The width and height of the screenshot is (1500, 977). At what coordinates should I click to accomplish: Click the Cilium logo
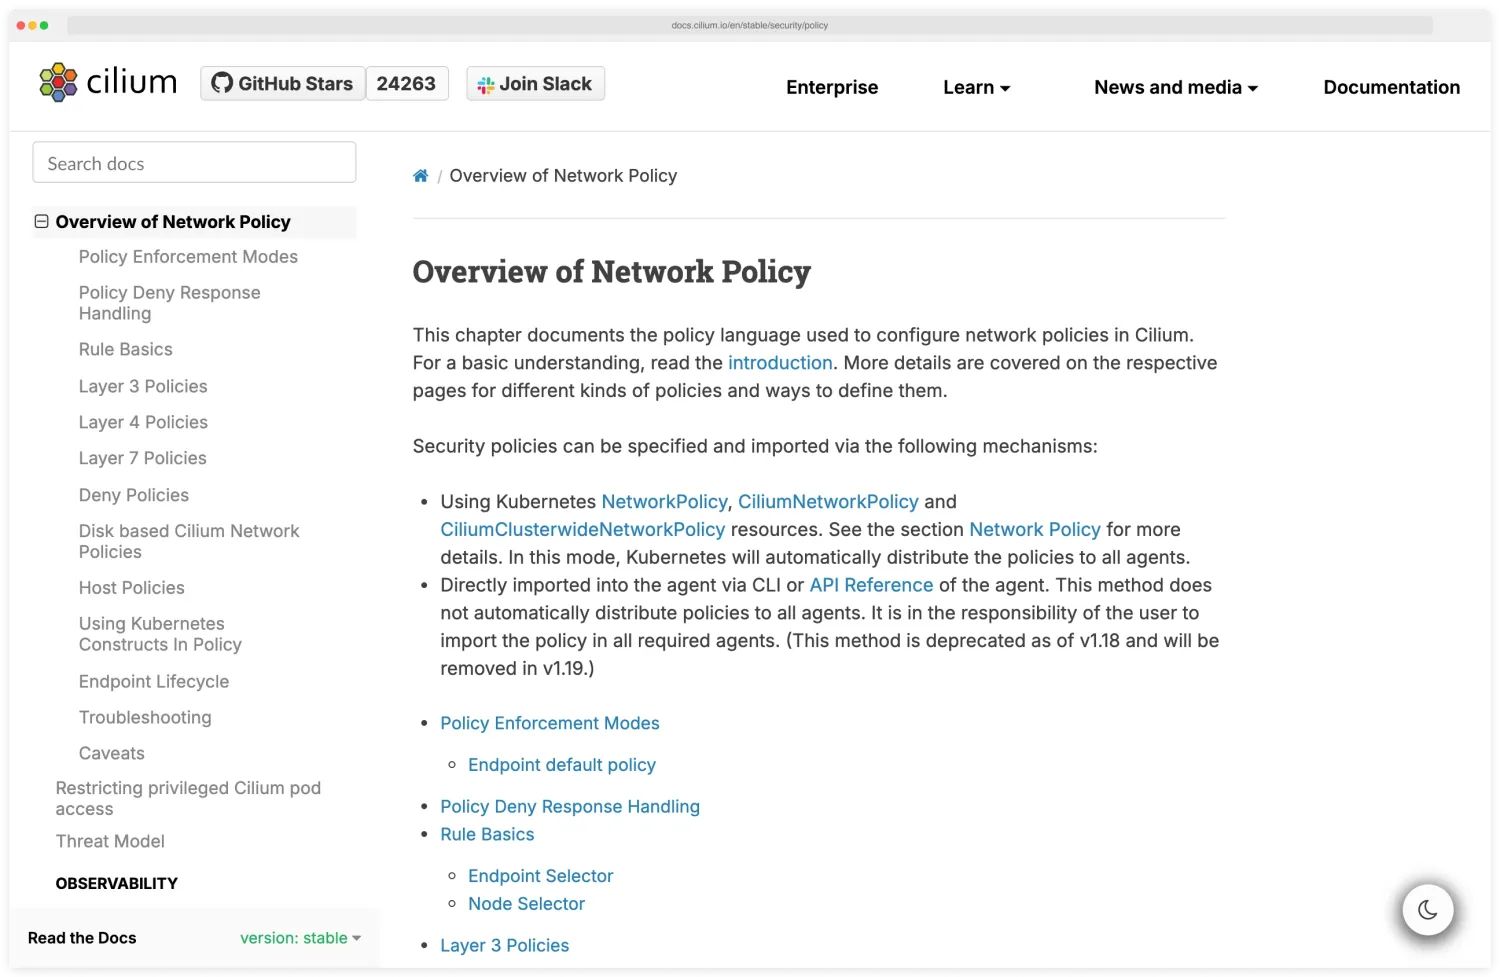coord(108,82)
